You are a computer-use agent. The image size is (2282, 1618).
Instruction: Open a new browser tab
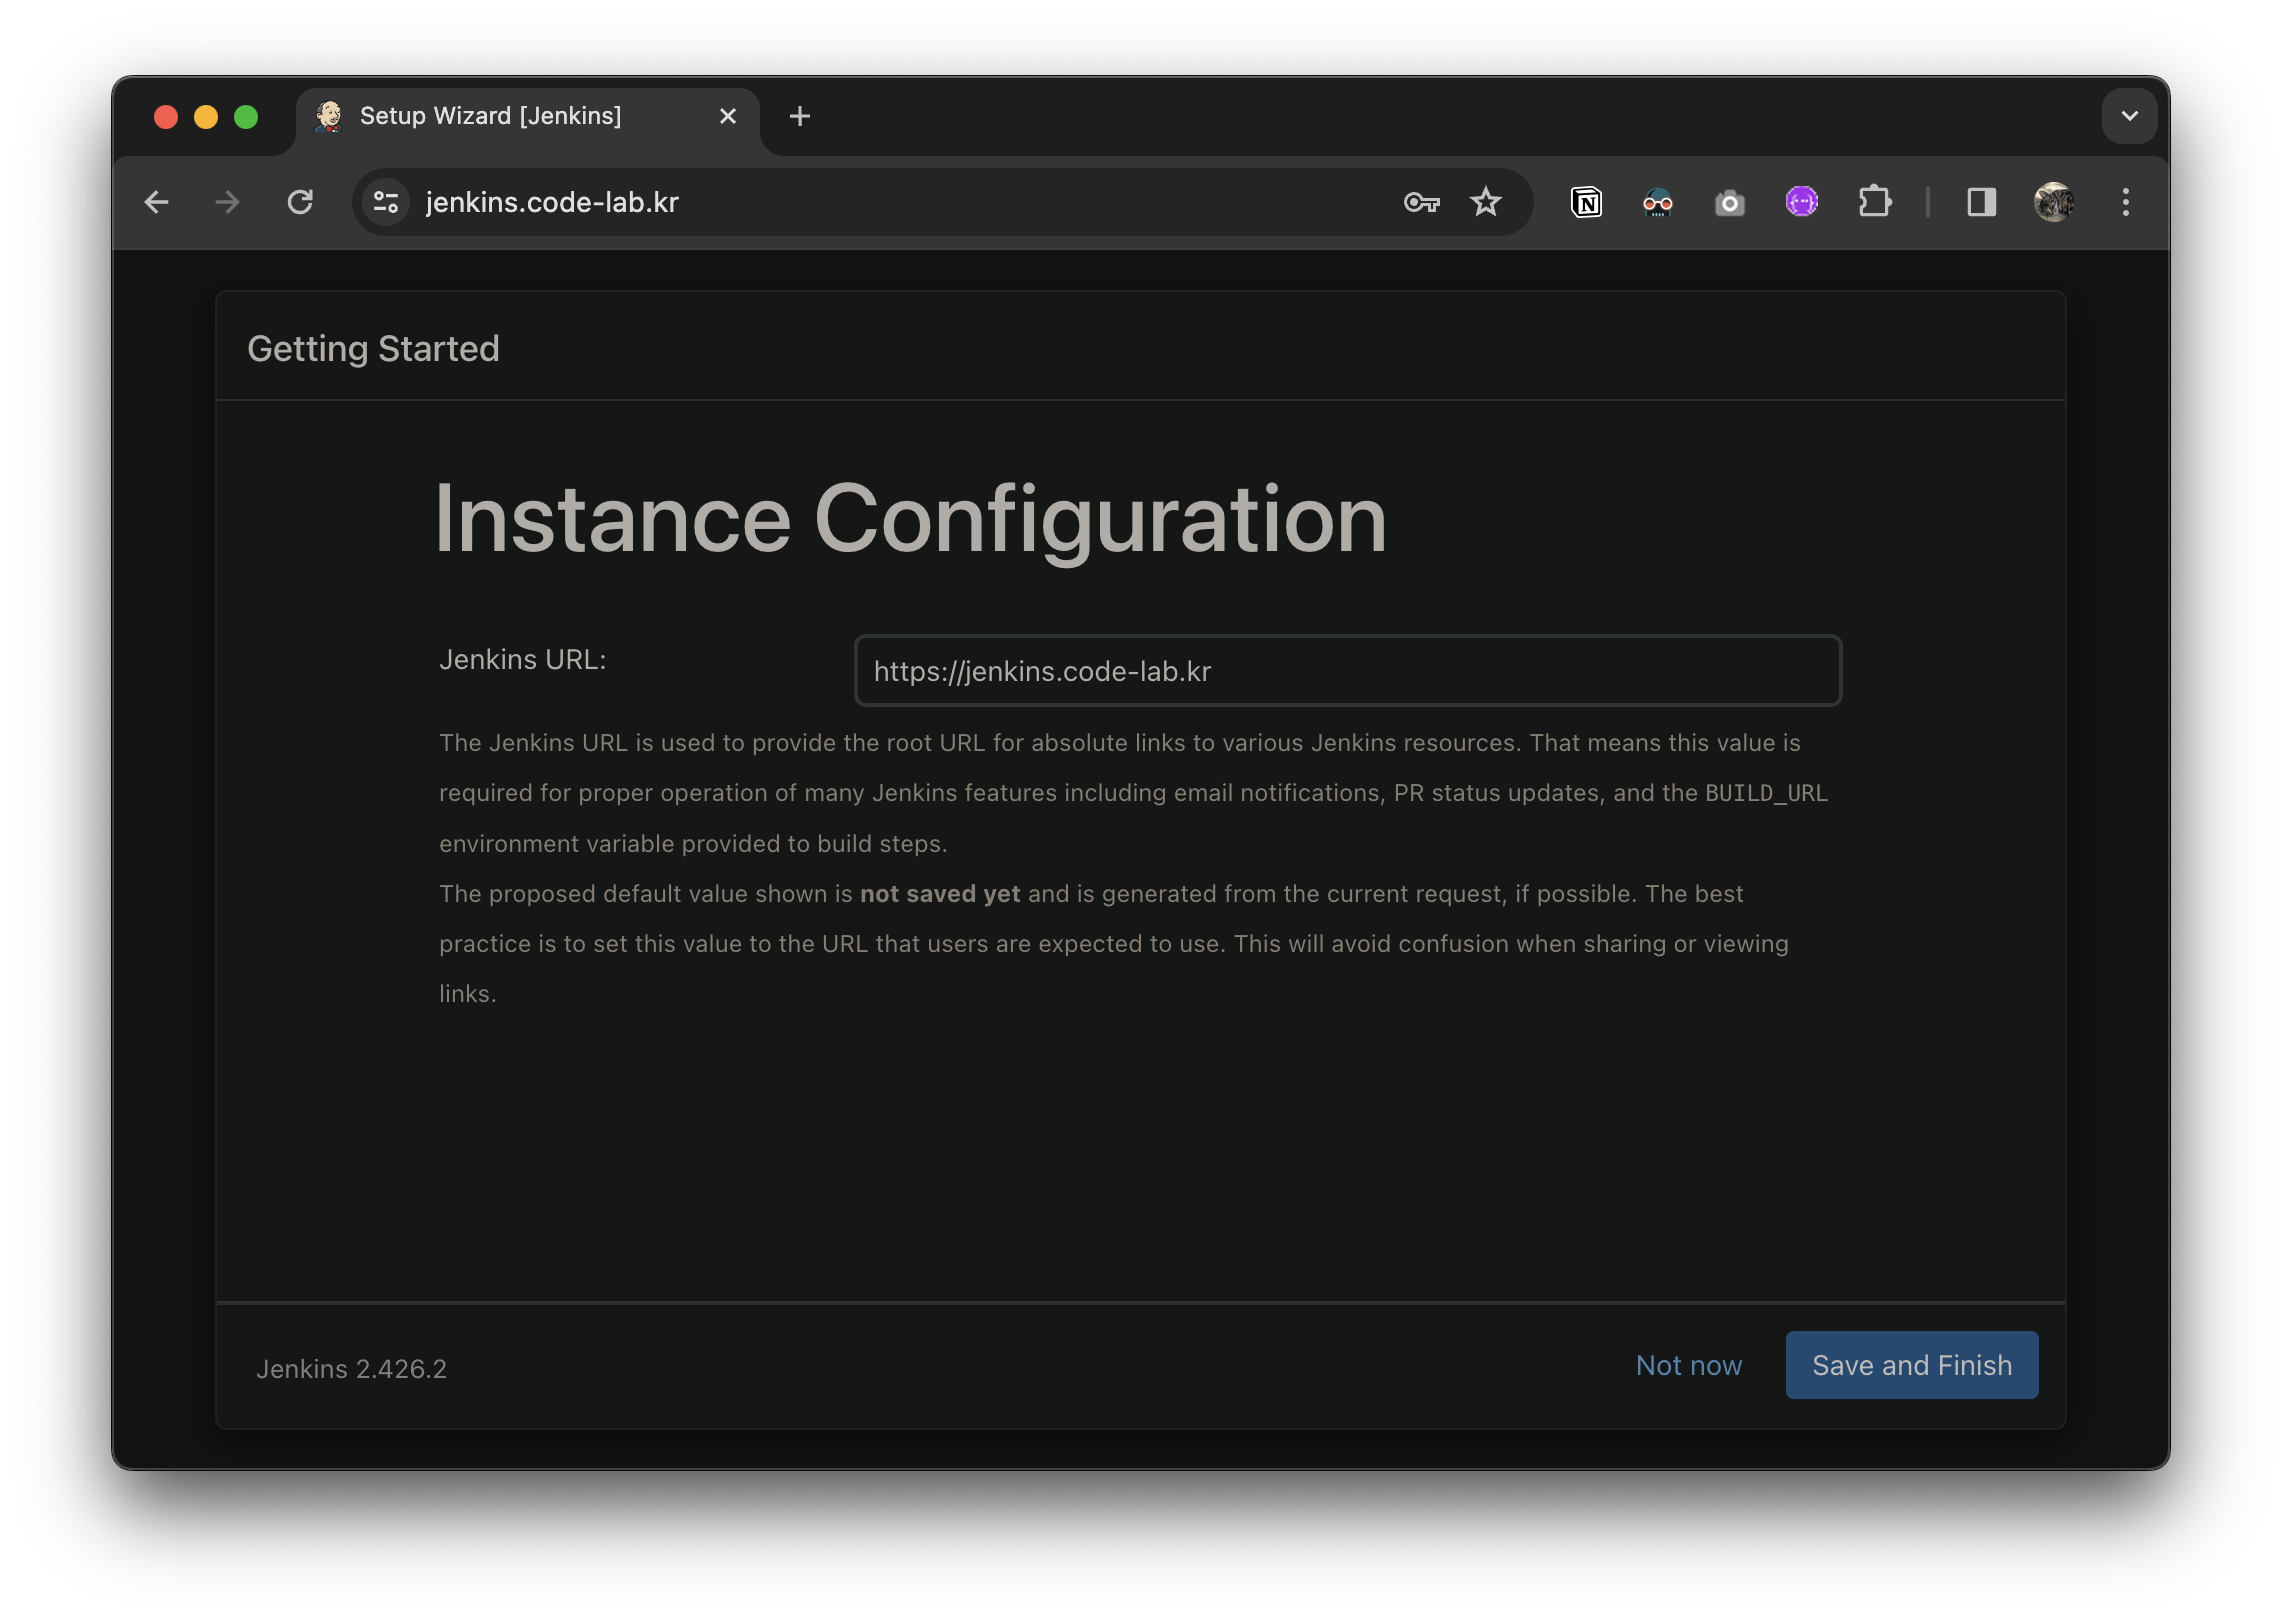pos(799,116)
